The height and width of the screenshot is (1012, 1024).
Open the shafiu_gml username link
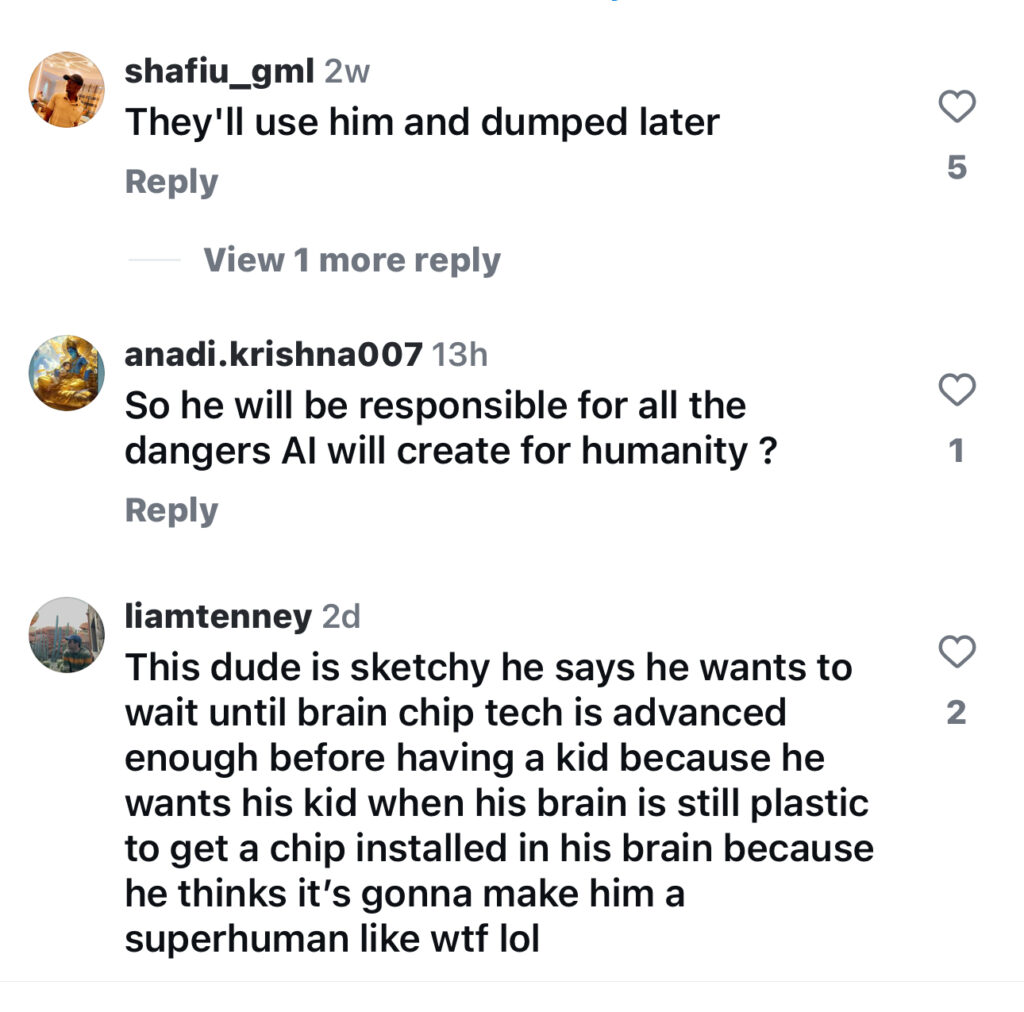point(219,72)
